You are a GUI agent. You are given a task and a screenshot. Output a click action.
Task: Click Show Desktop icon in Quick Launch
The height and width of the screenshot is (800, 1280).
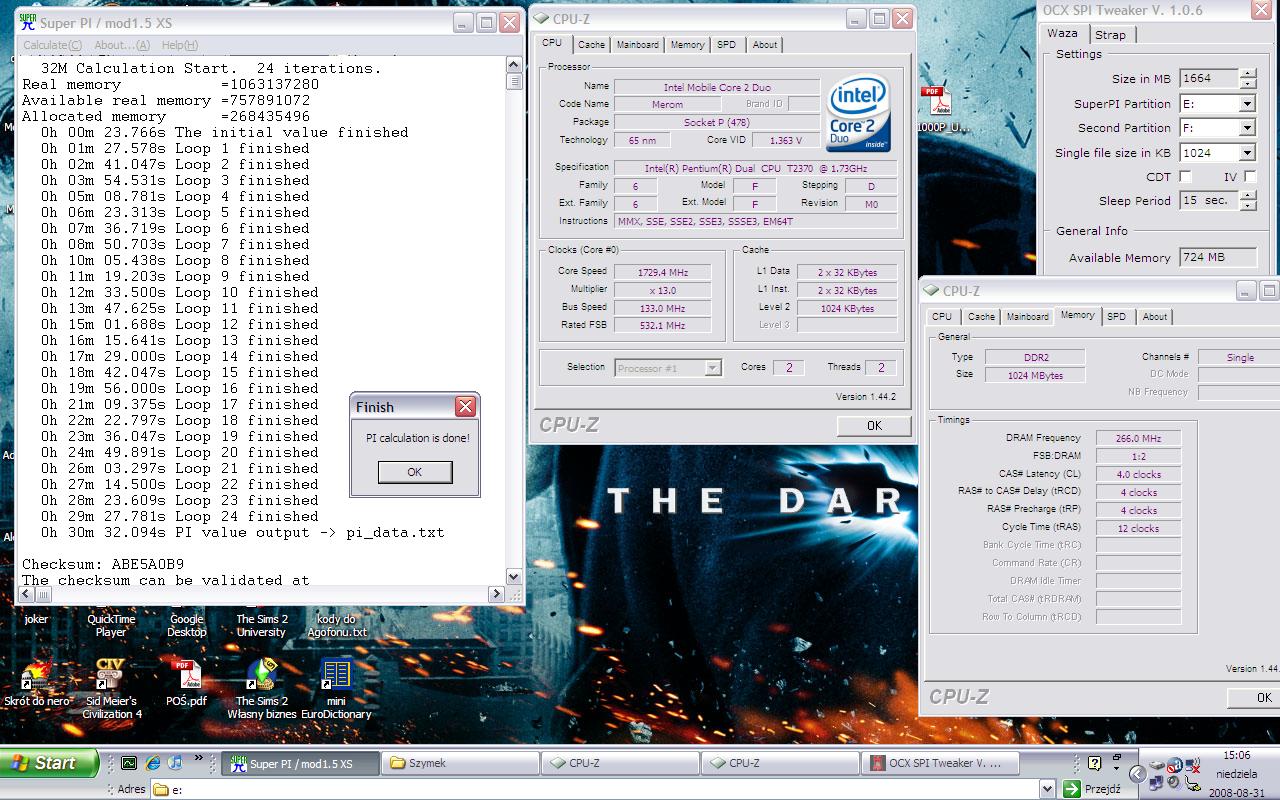129,763
